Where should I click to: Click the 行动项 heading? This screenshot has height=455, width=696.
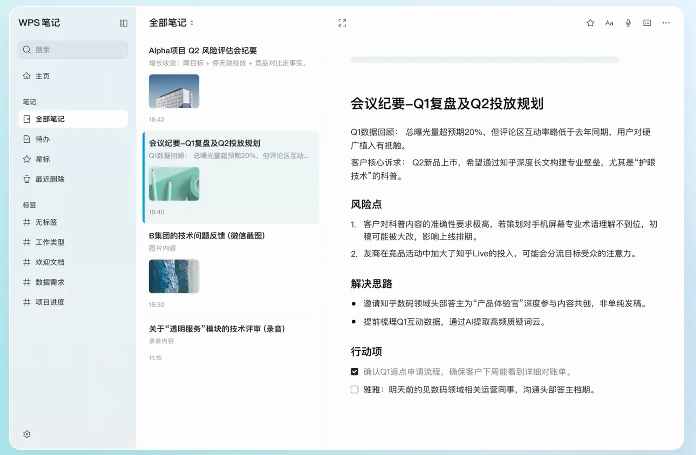point(366,352)
